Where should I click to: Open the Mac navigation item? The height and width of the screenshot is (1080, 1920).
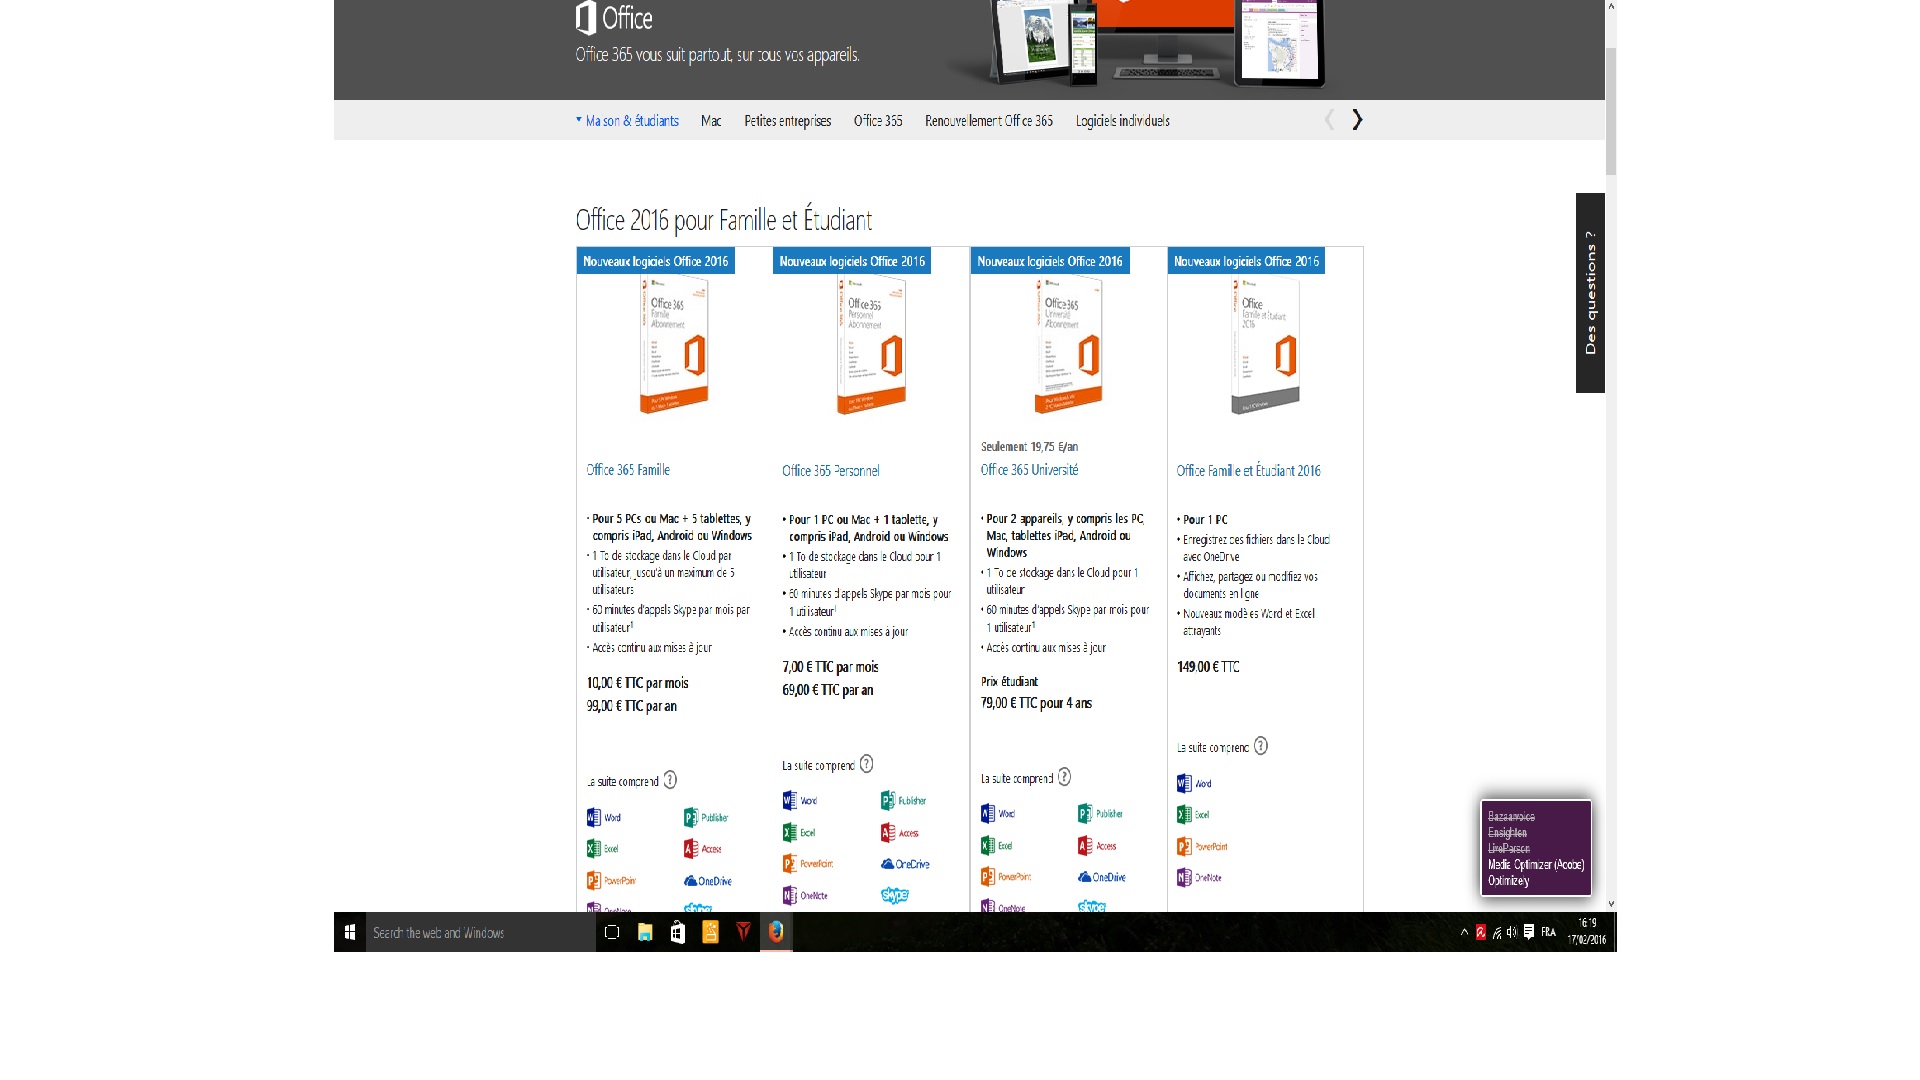coord(711,121)
